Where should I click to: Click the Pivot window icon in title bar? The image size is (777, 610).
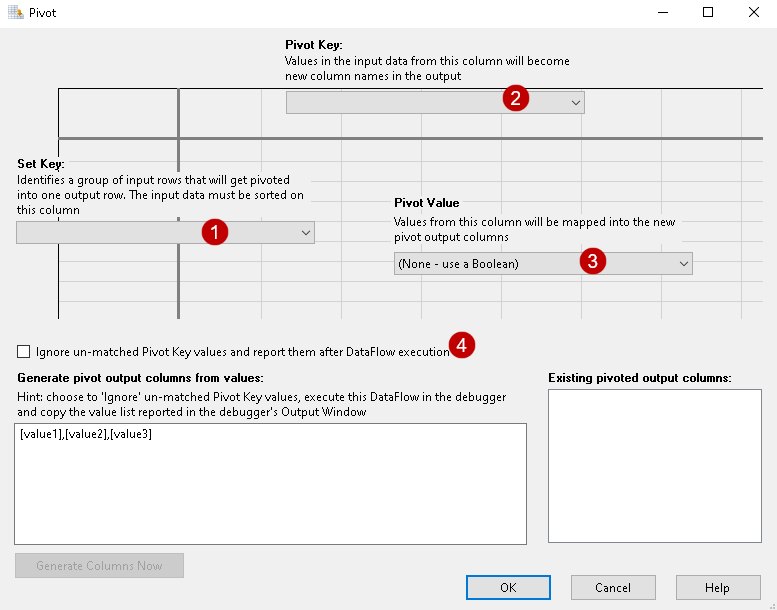13,13
